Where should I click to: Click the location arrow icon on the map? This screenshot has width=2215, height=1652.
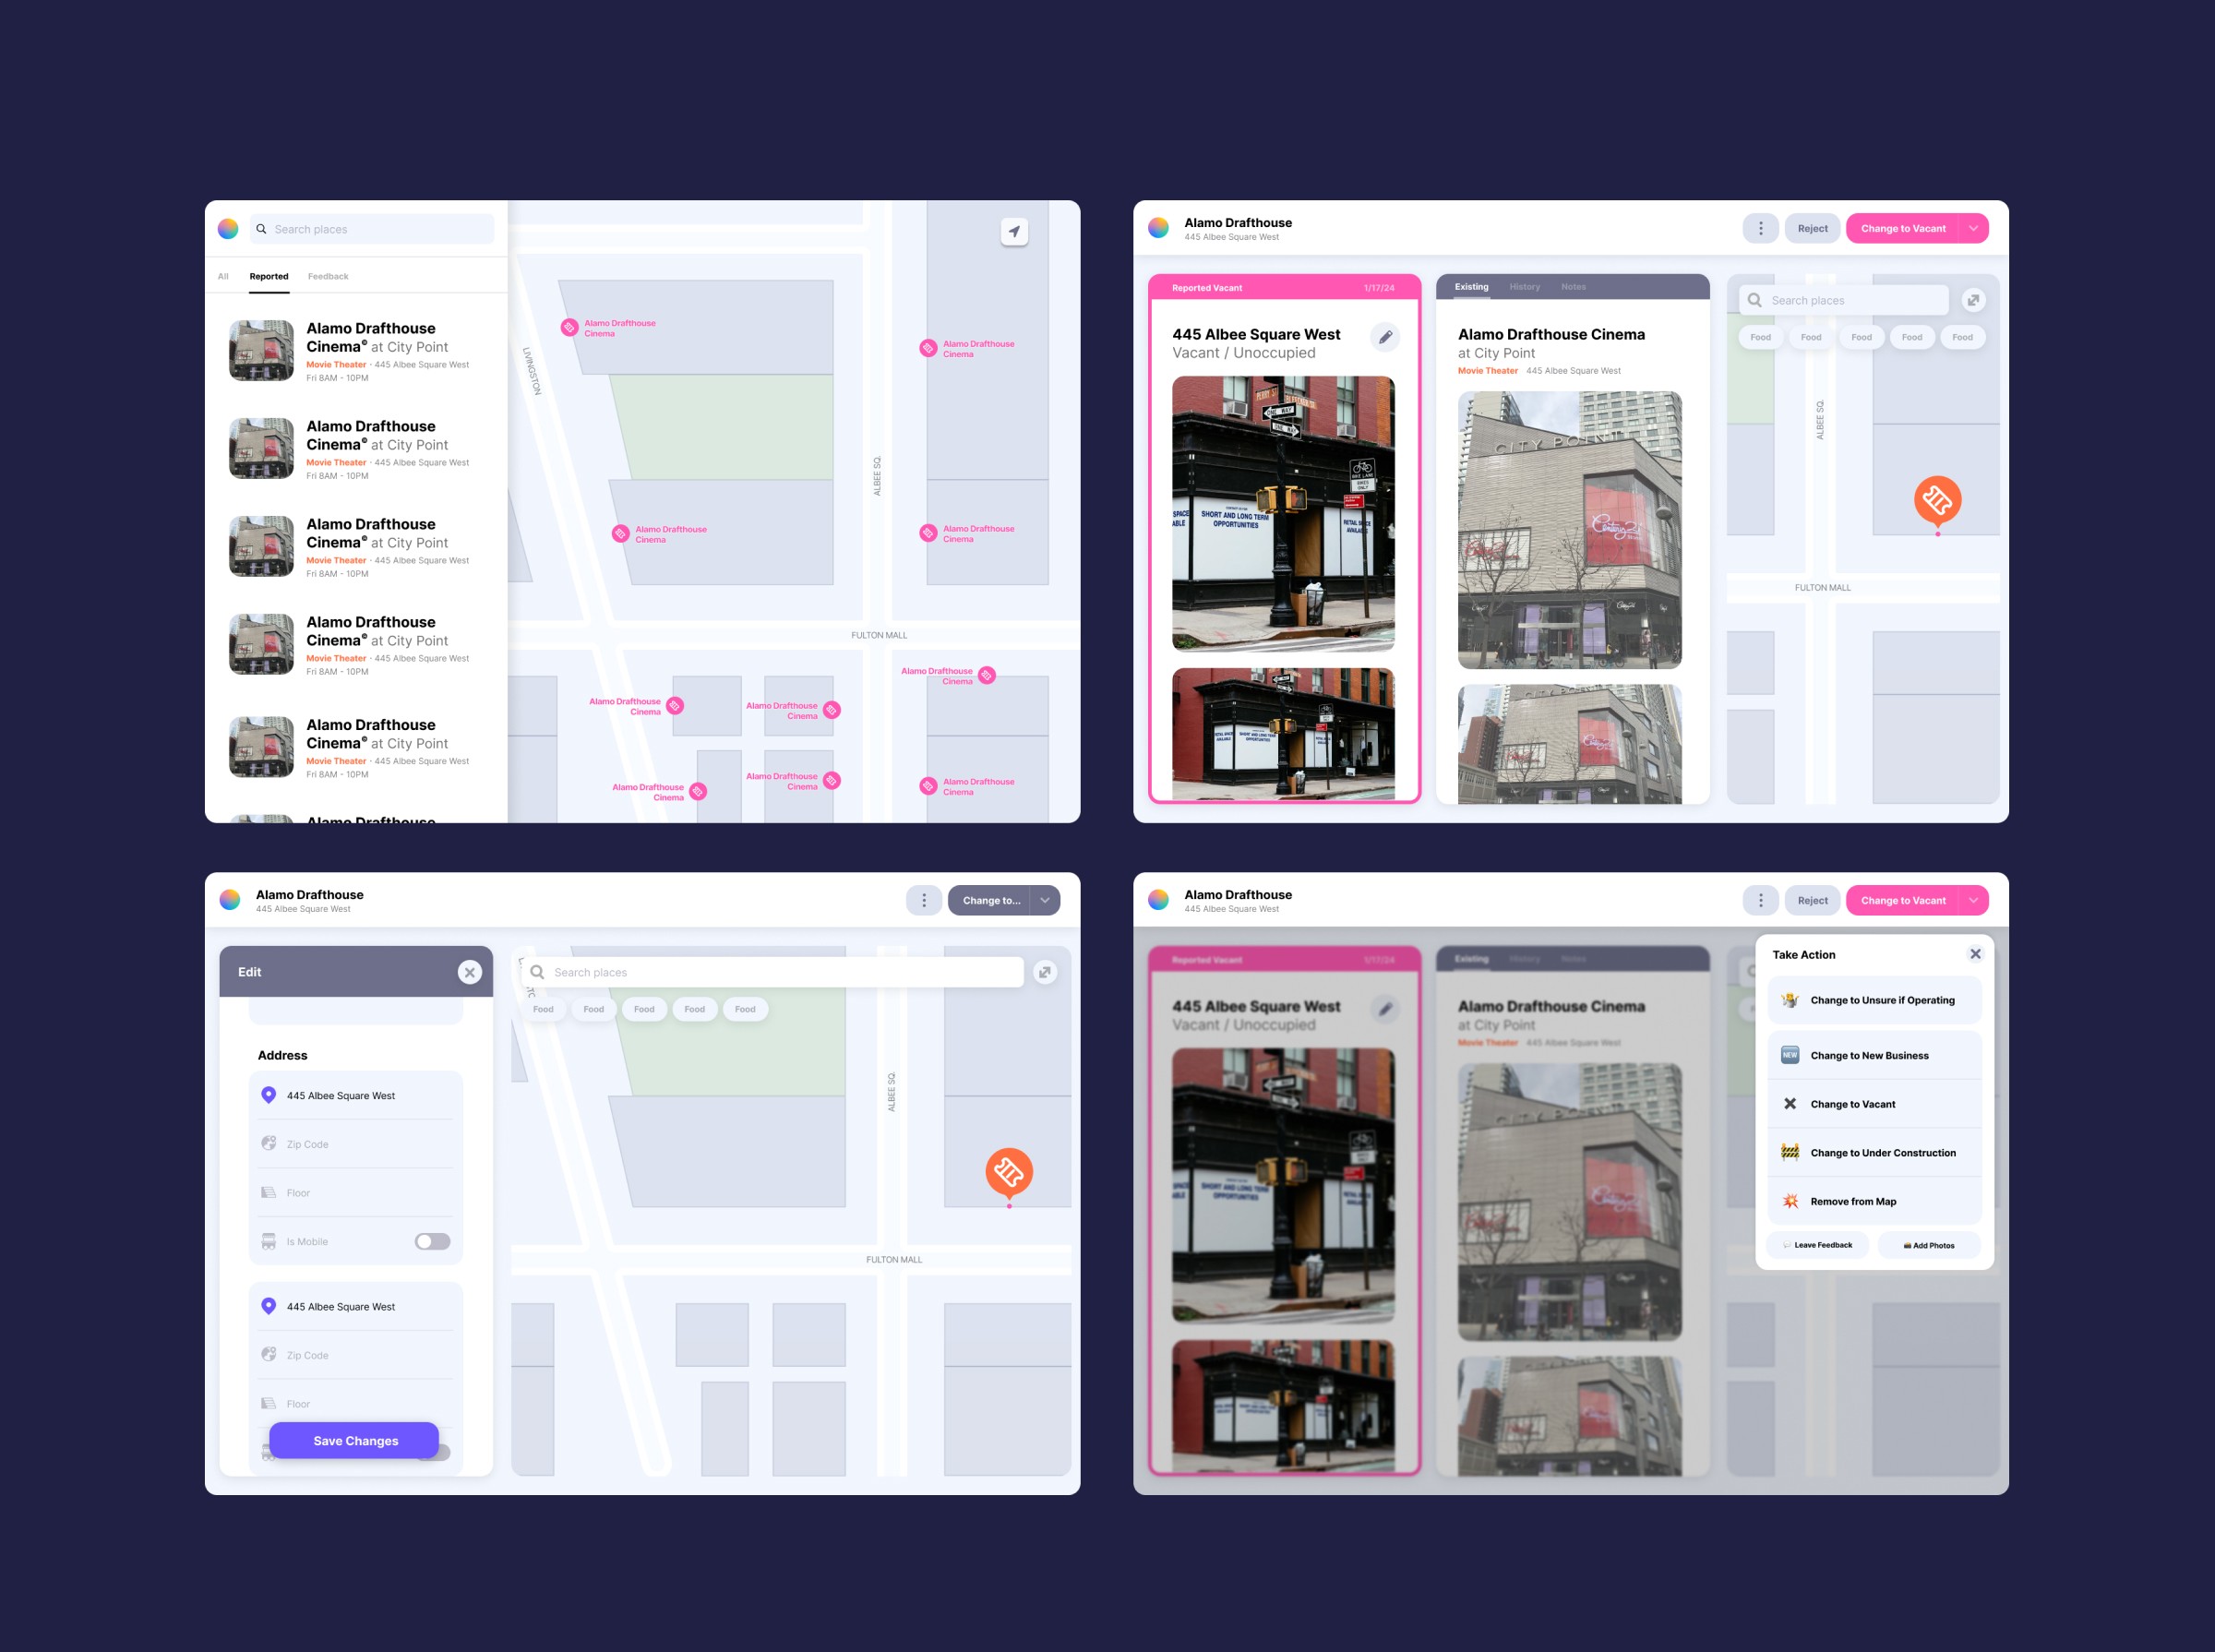pos(1014,232)
